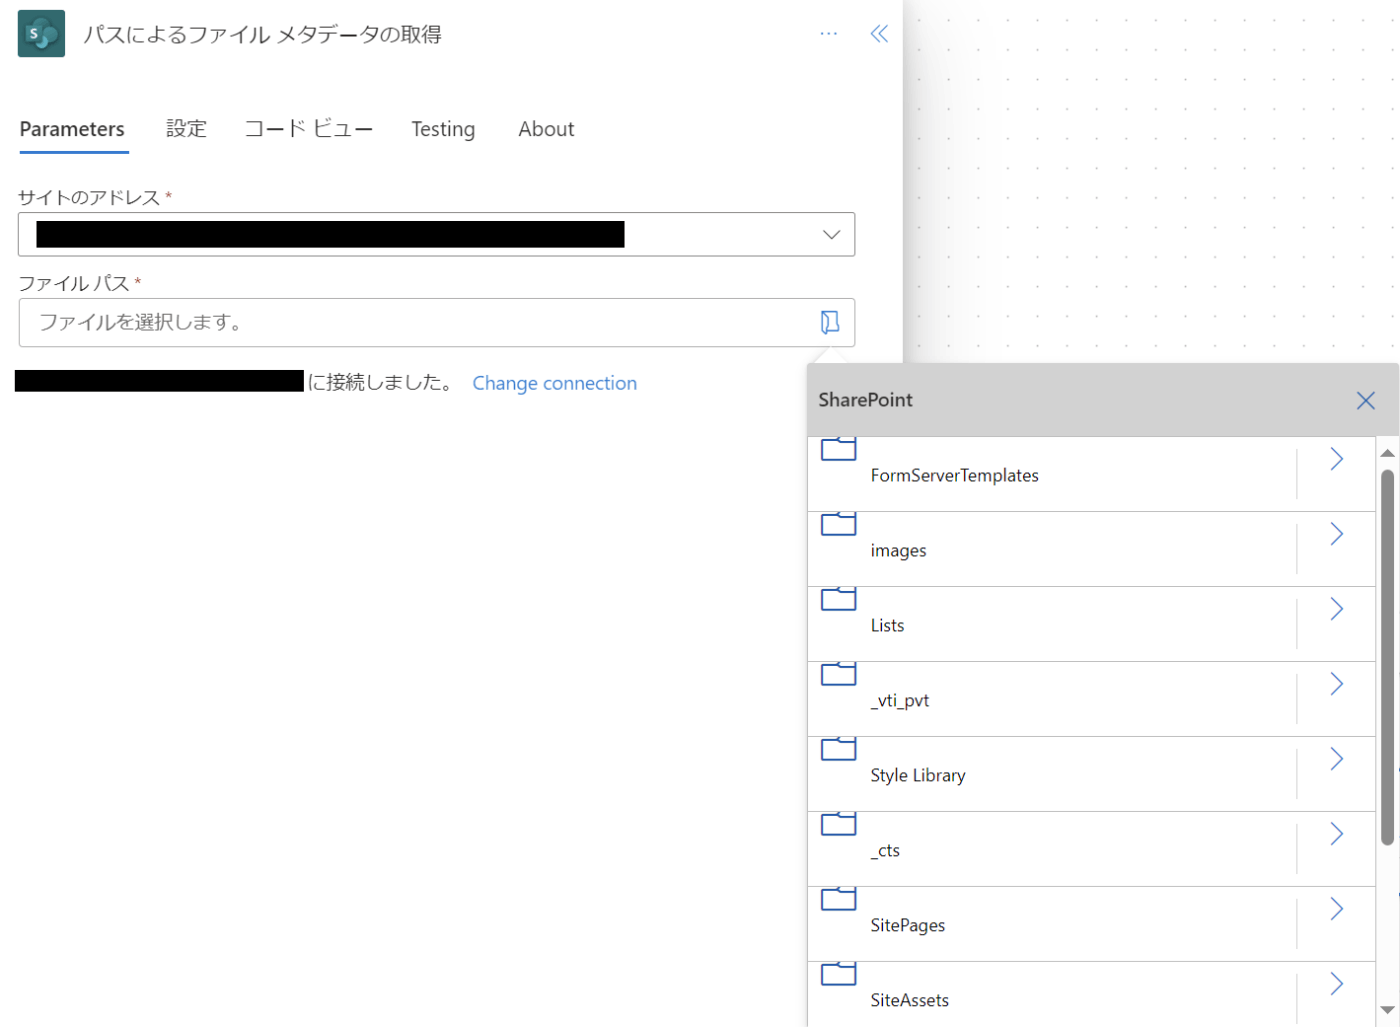
Task: Select the SiteAssets folder name
Action: pos(909,1000)
